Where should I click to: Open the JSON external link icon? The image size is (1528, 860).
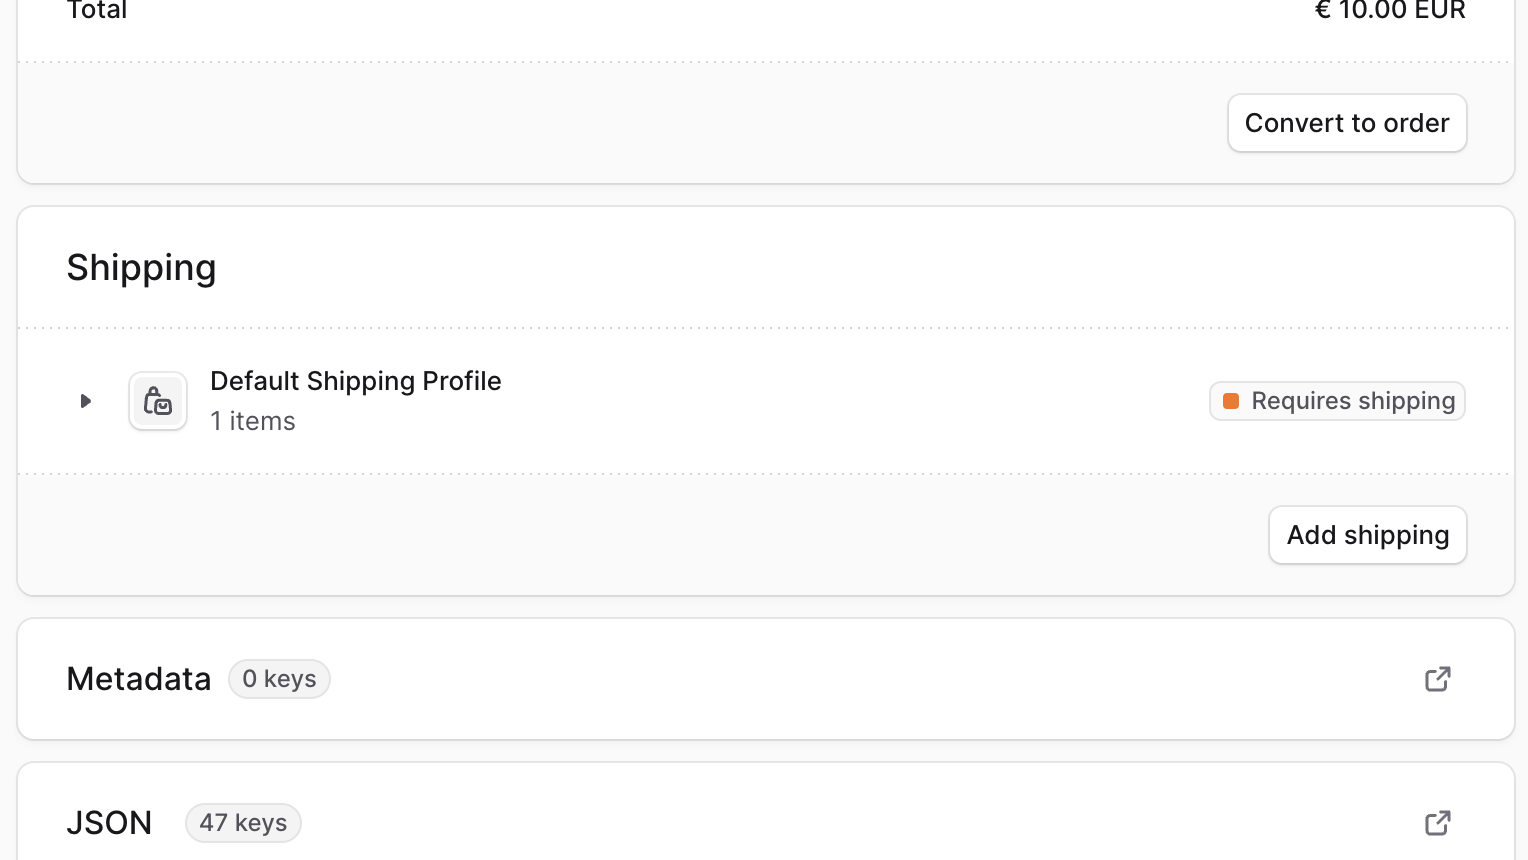coord(1437,822)
